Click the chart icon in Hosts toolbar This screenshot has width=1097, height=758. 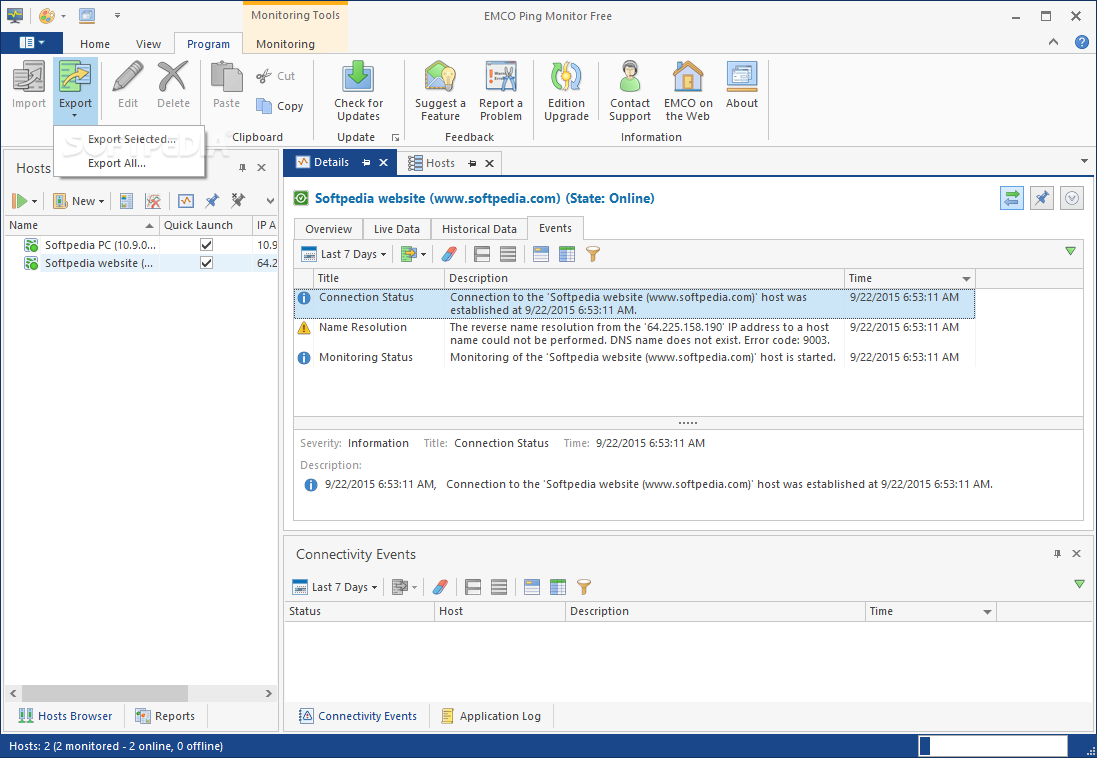(185, 201)
